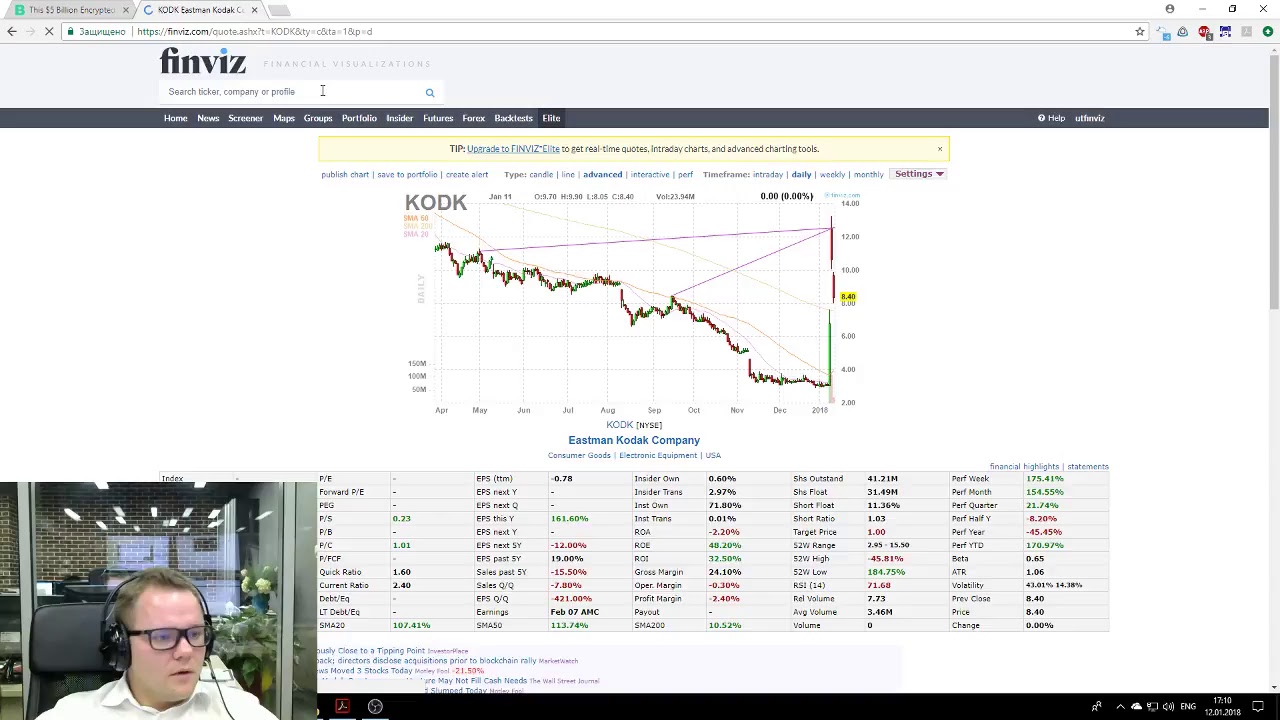Click the network tray icon
The width and height of the screenshot is (1280, 720).
click(1152, 707)
